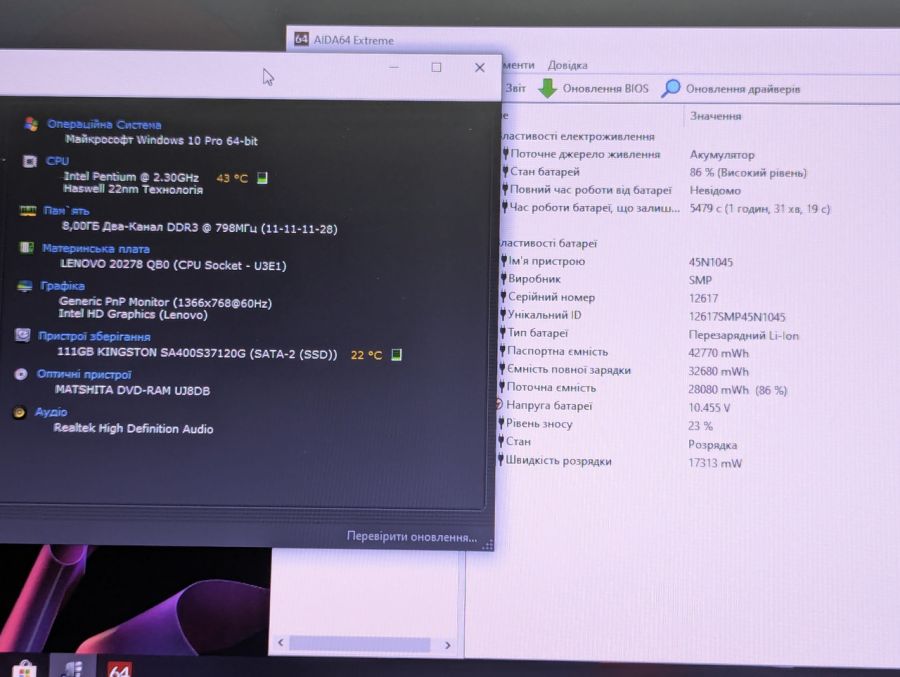
Task: Open the Пристрої зберігання section link
Action: [x=94, y=336]
